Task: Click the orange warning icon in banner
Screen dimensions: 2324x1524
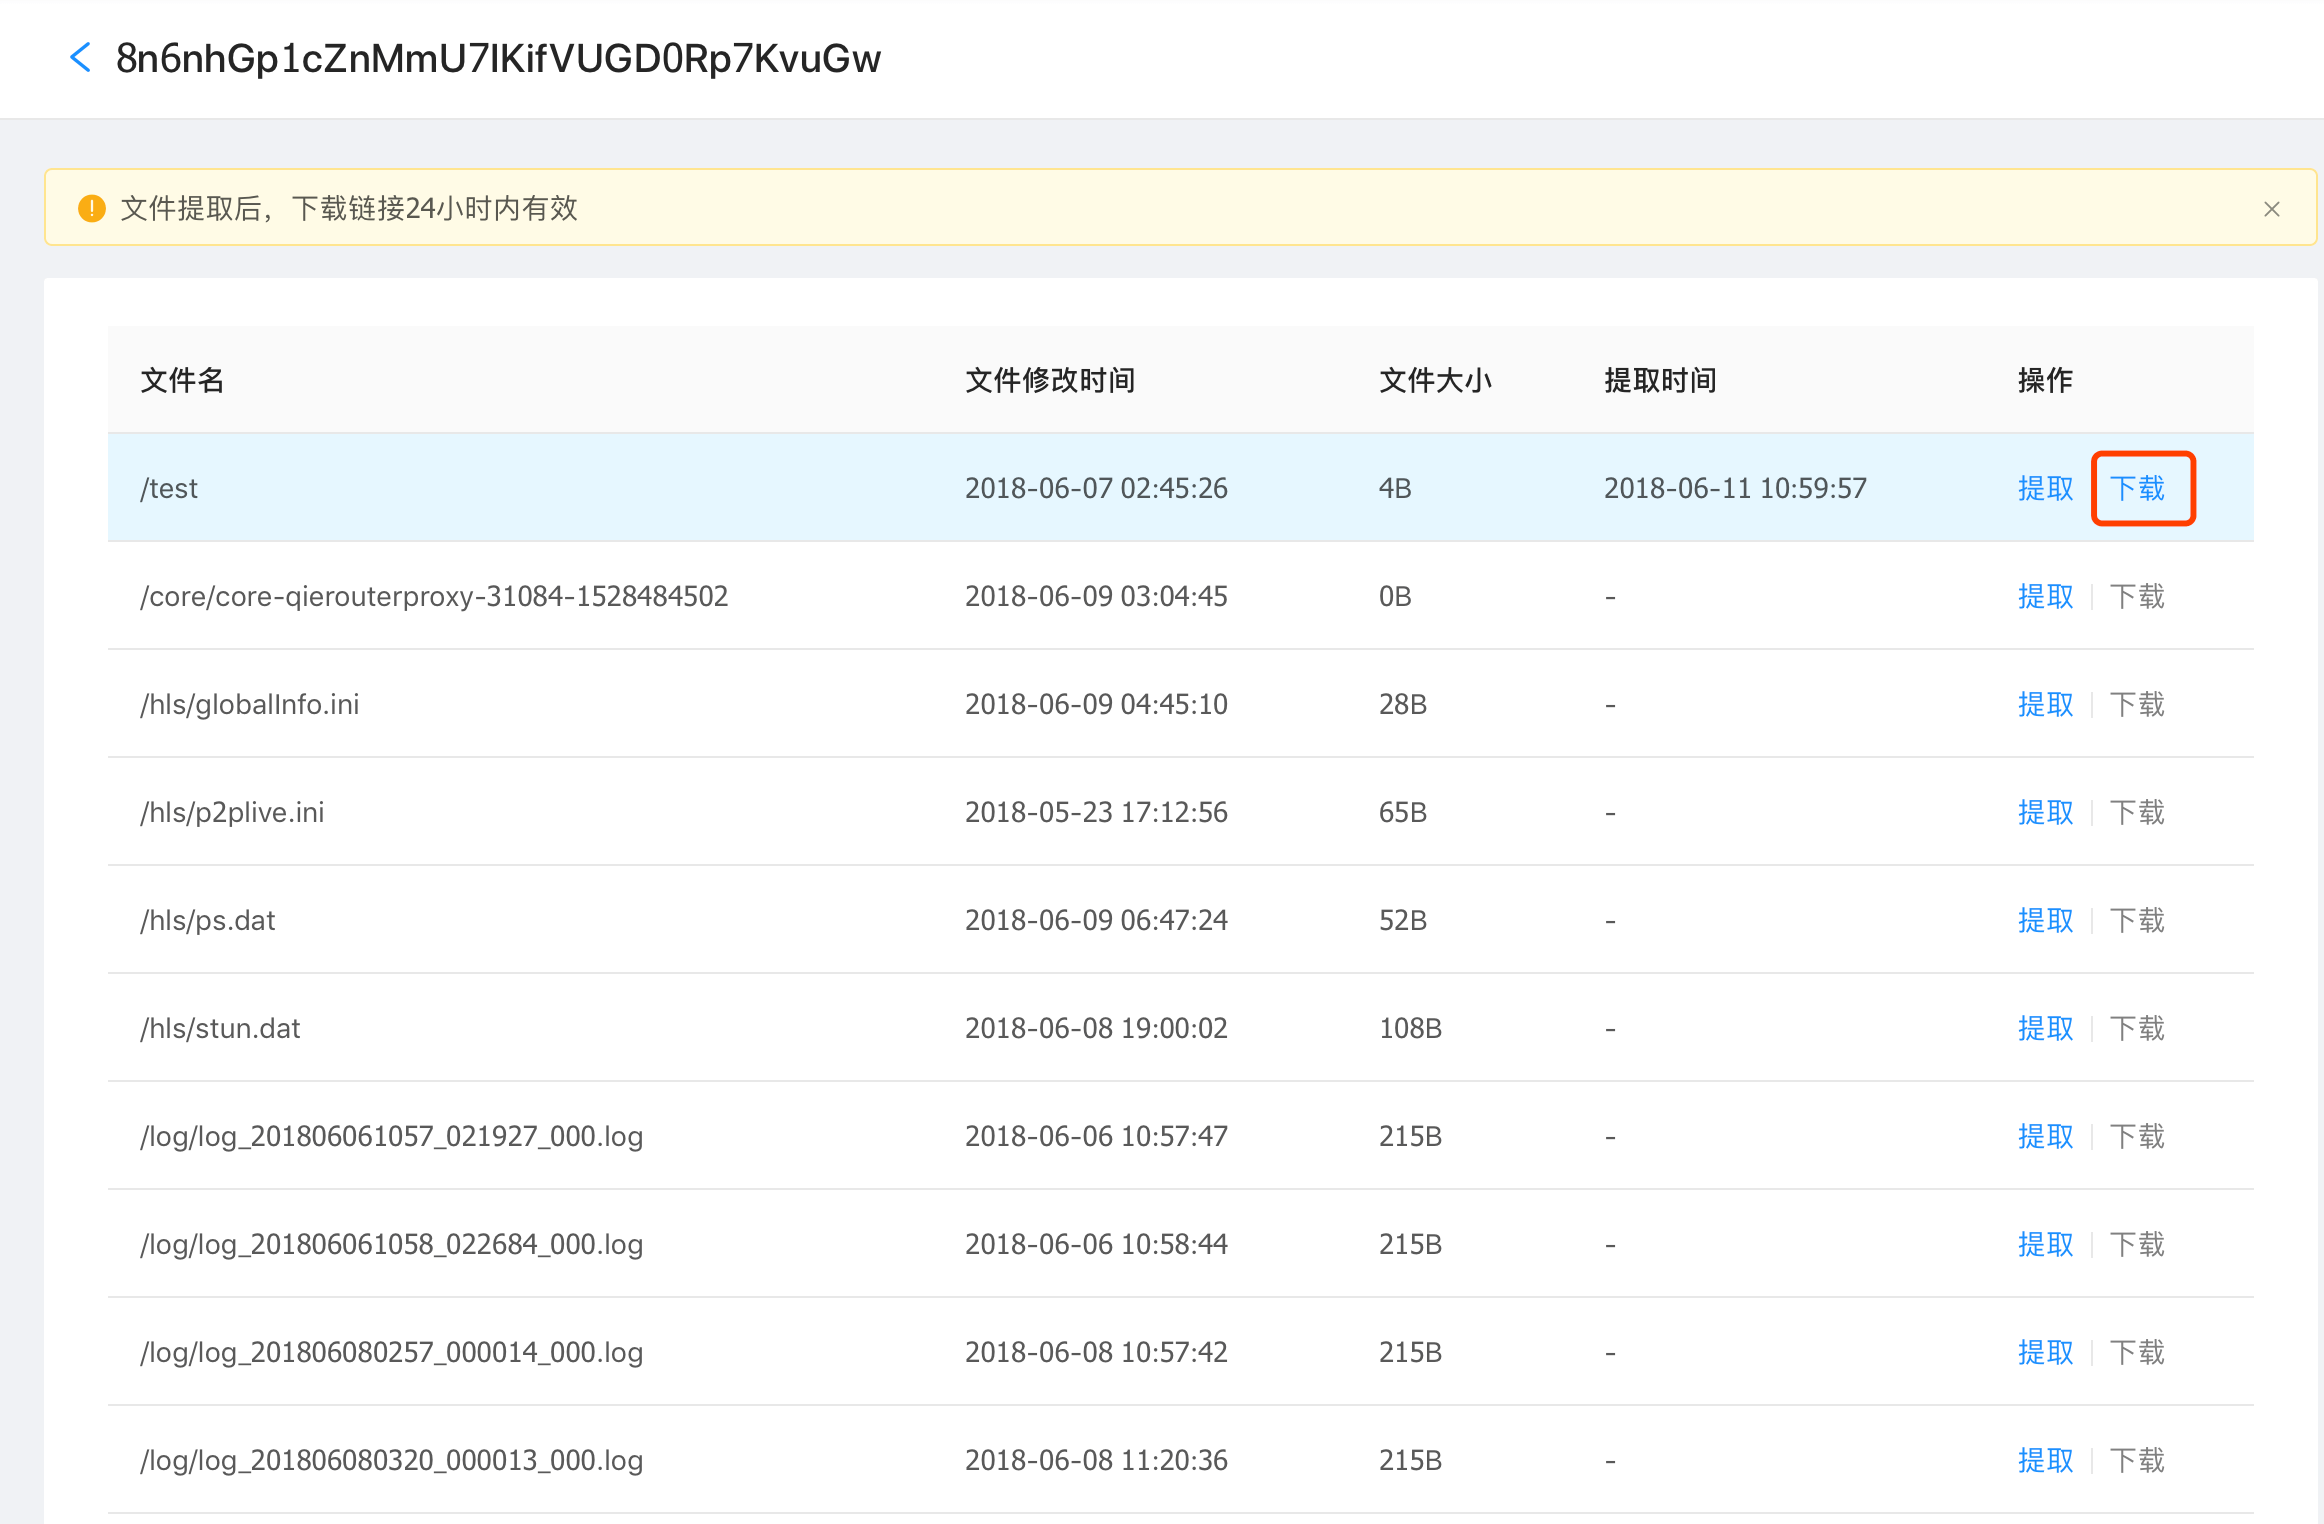Action: [91, 209]
